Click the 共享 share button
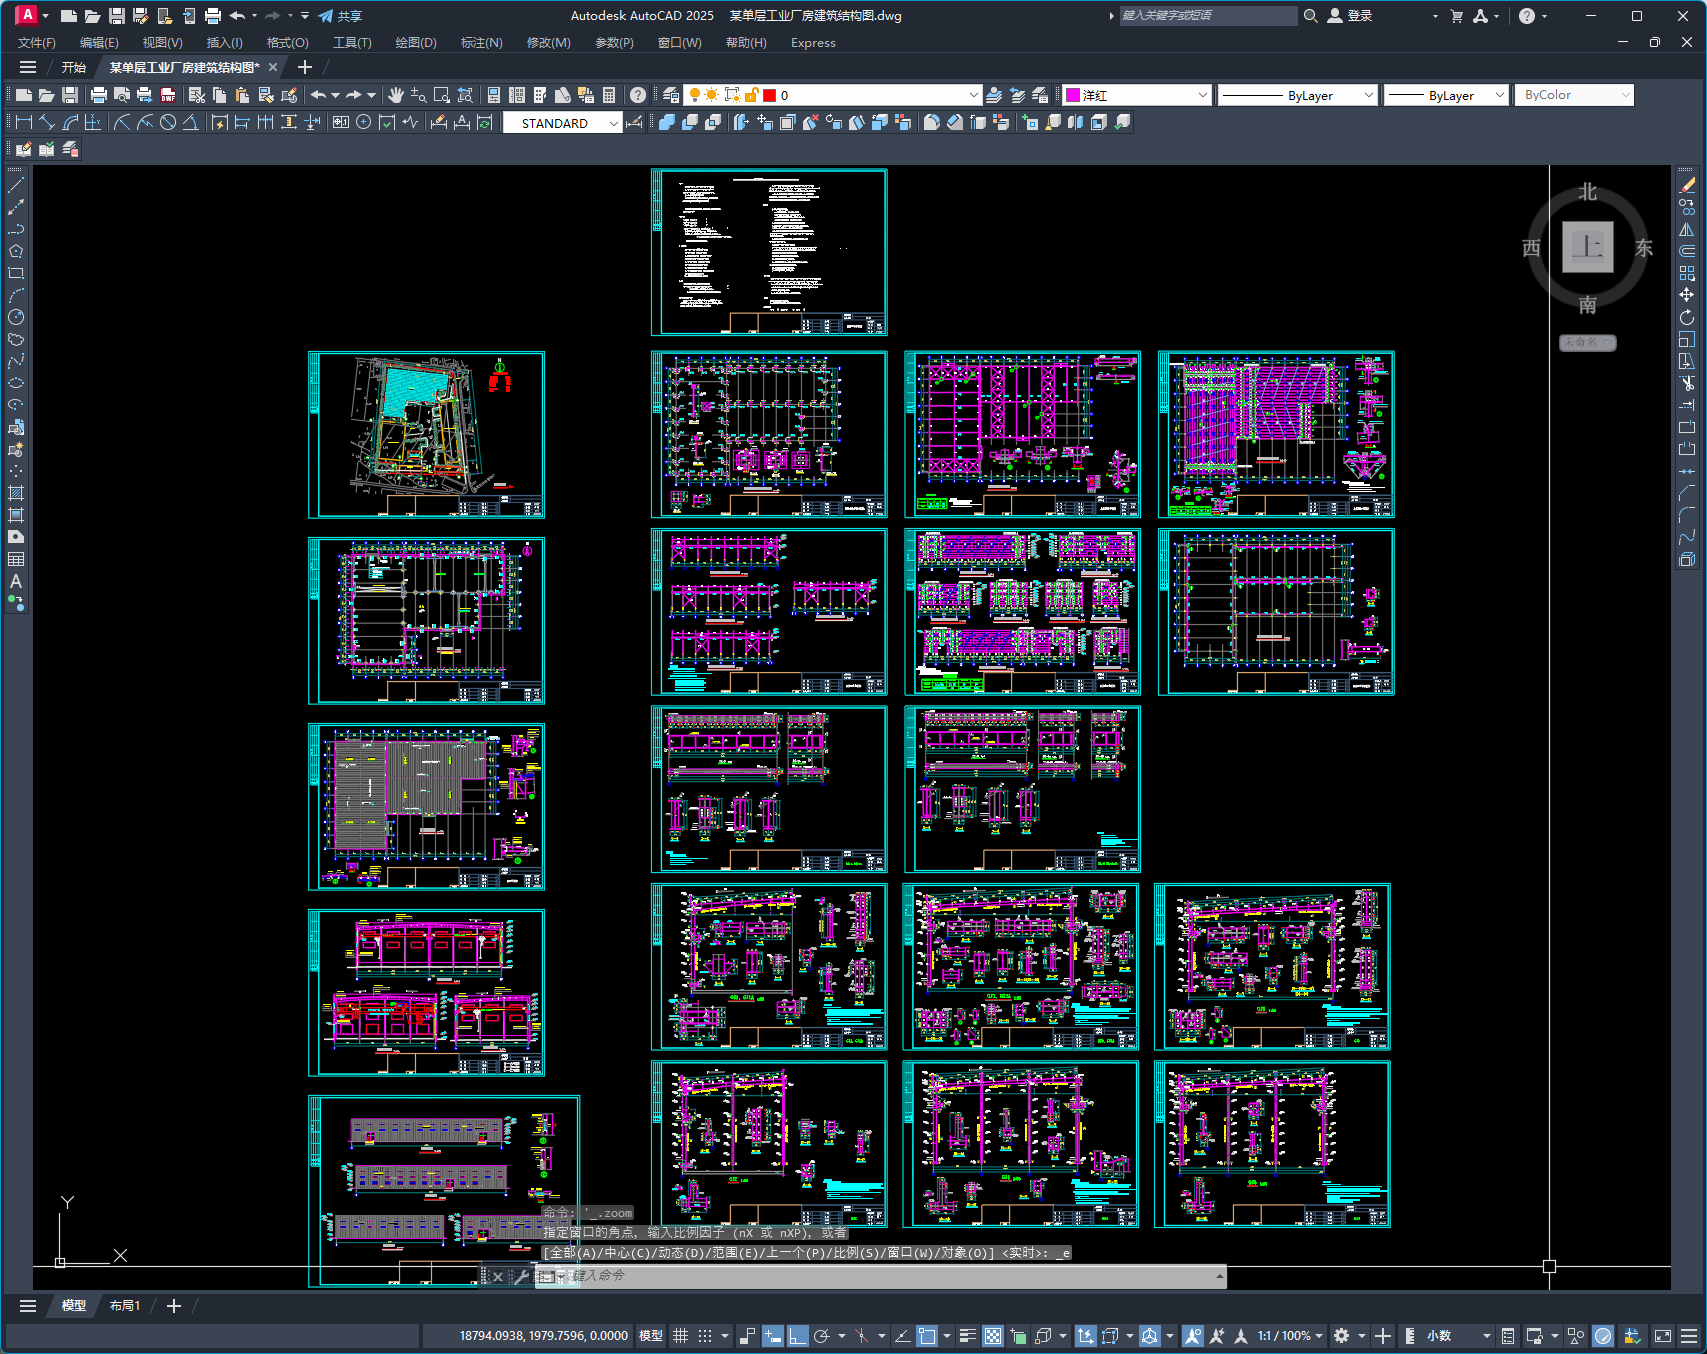The height and width of the screenshot is (1354, 1707). pyautogui.click(x=340, y=16)
